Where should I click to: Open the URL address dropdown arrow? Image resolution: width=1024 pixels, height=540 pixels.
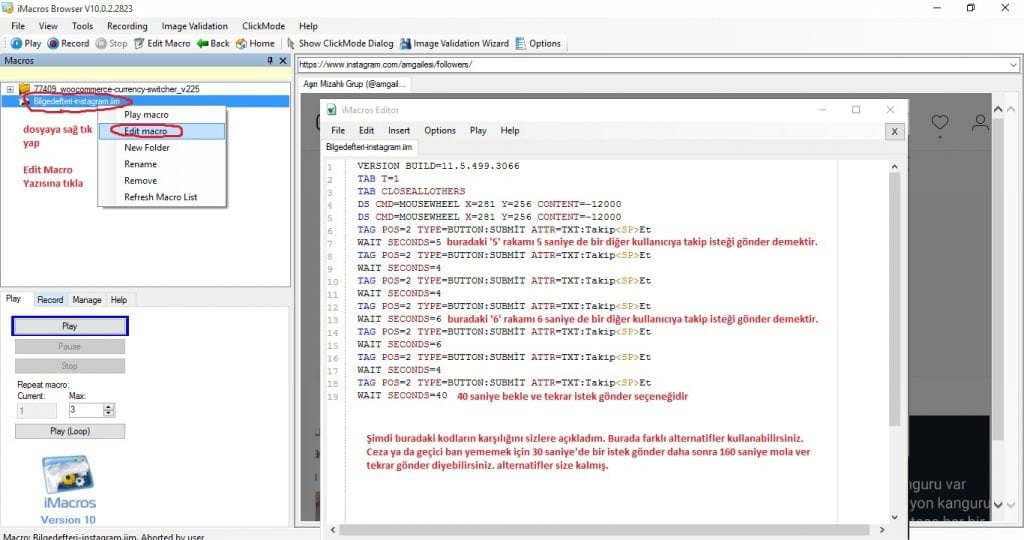pos(1013,65)
